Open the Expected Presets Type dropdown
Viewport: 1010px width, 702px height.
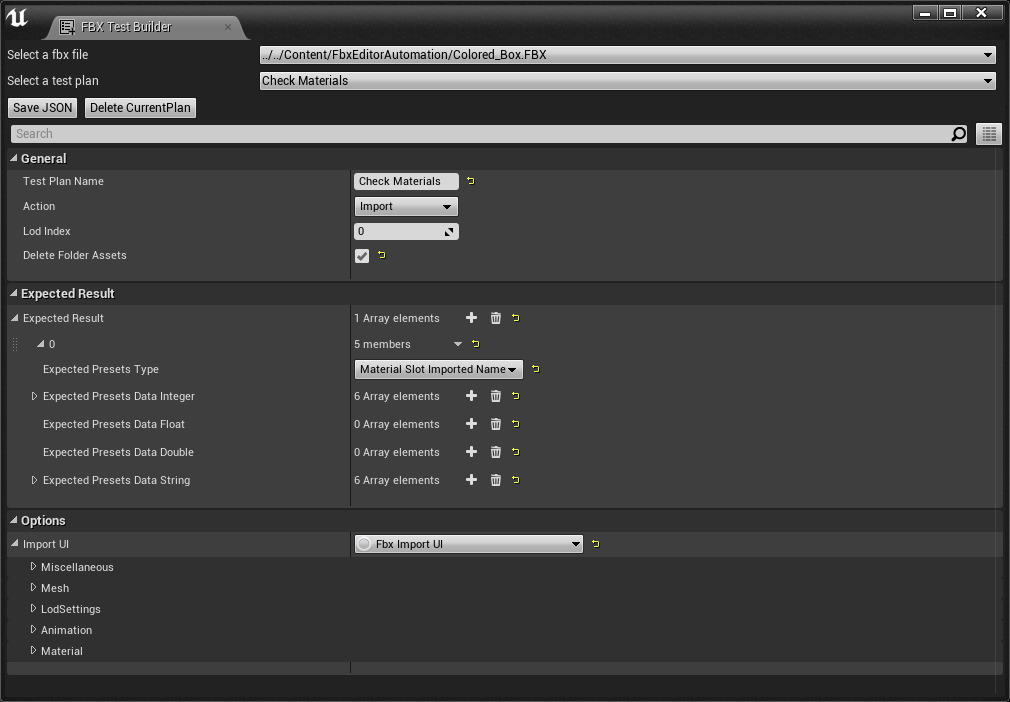click(x=438, y=369)
